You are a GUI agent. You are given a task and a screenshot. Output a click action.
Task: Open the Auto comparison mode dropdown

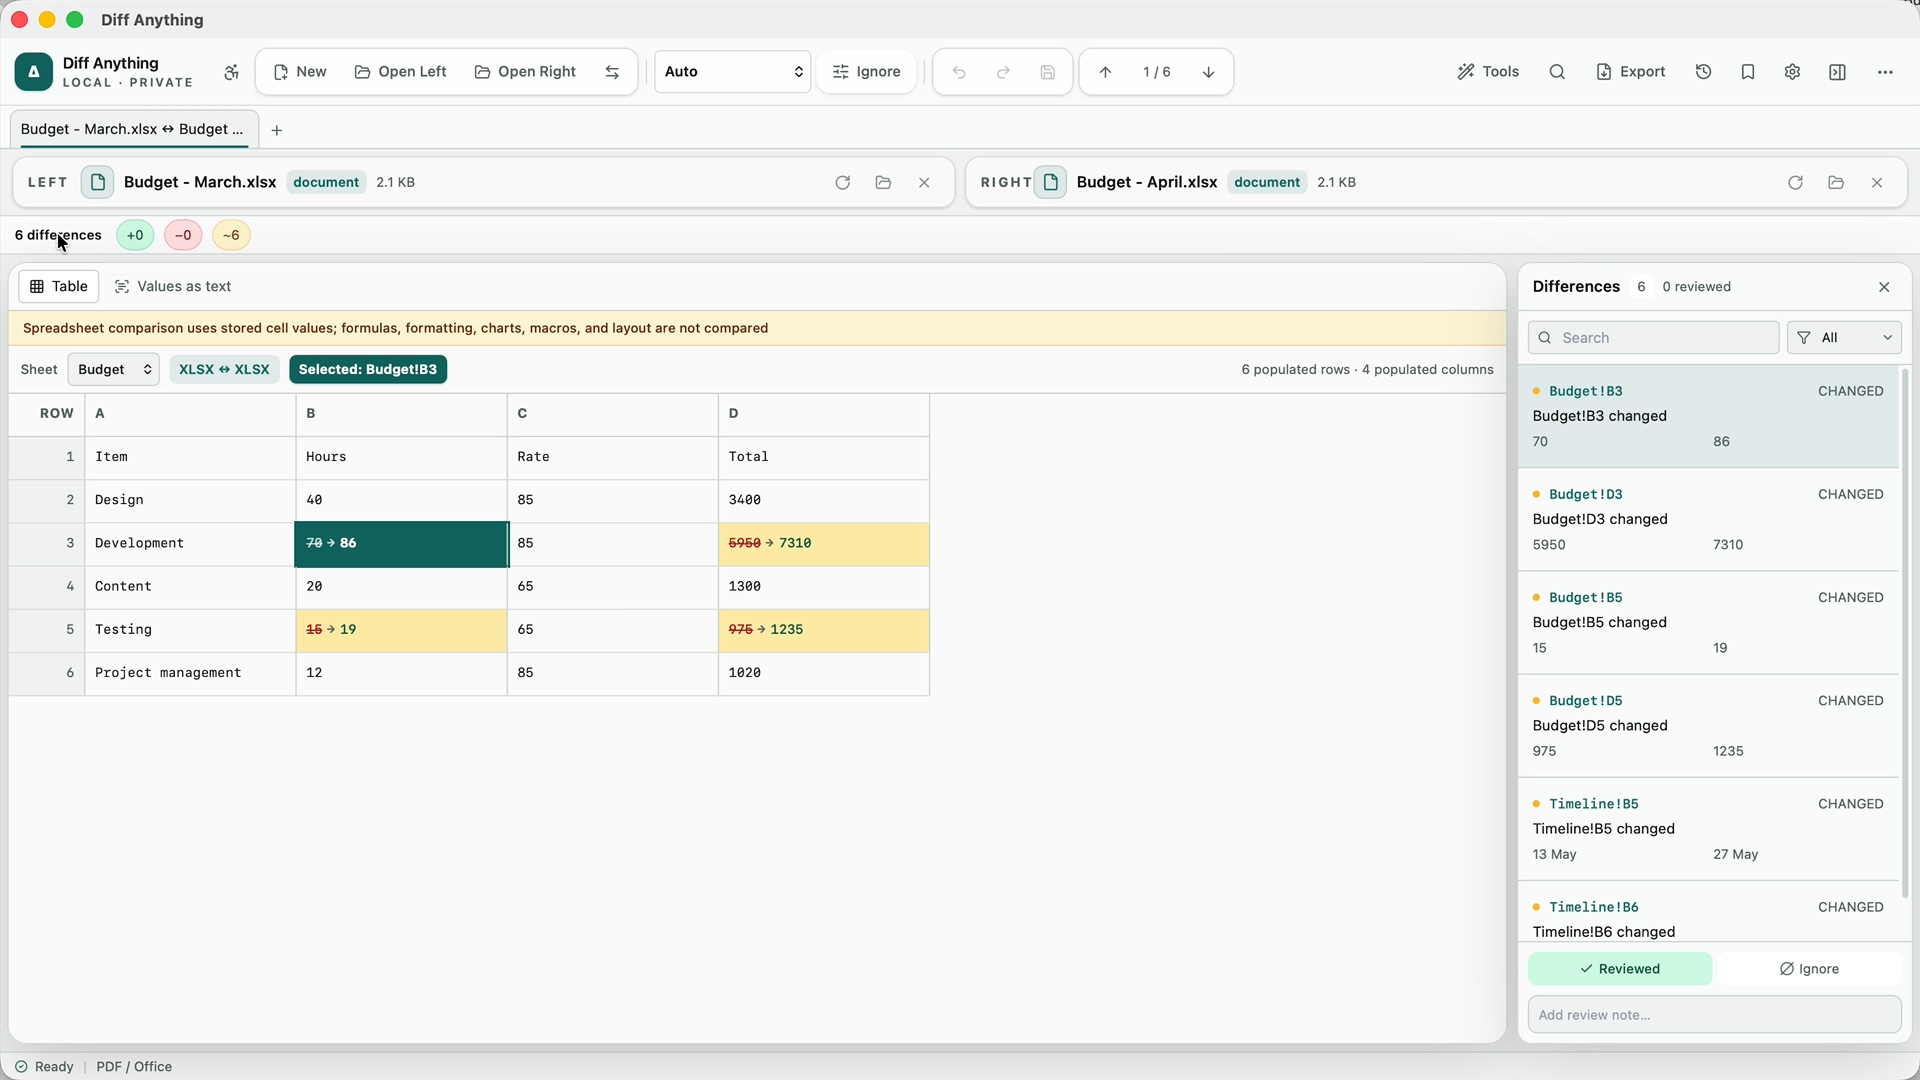[x=732, y=72]
